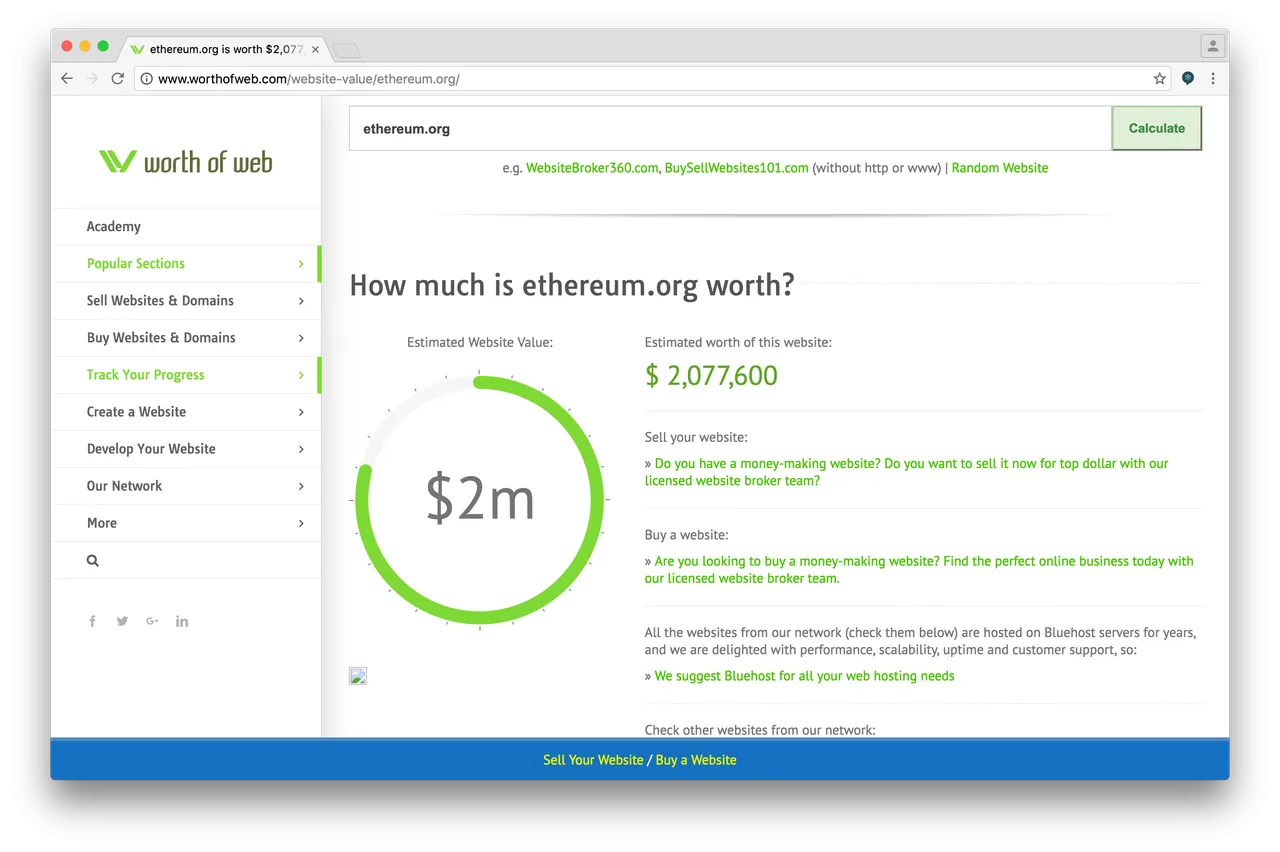Click the site info icon in address bar
This screenshot has width=1280, height=852.
(x=146, y=79)
